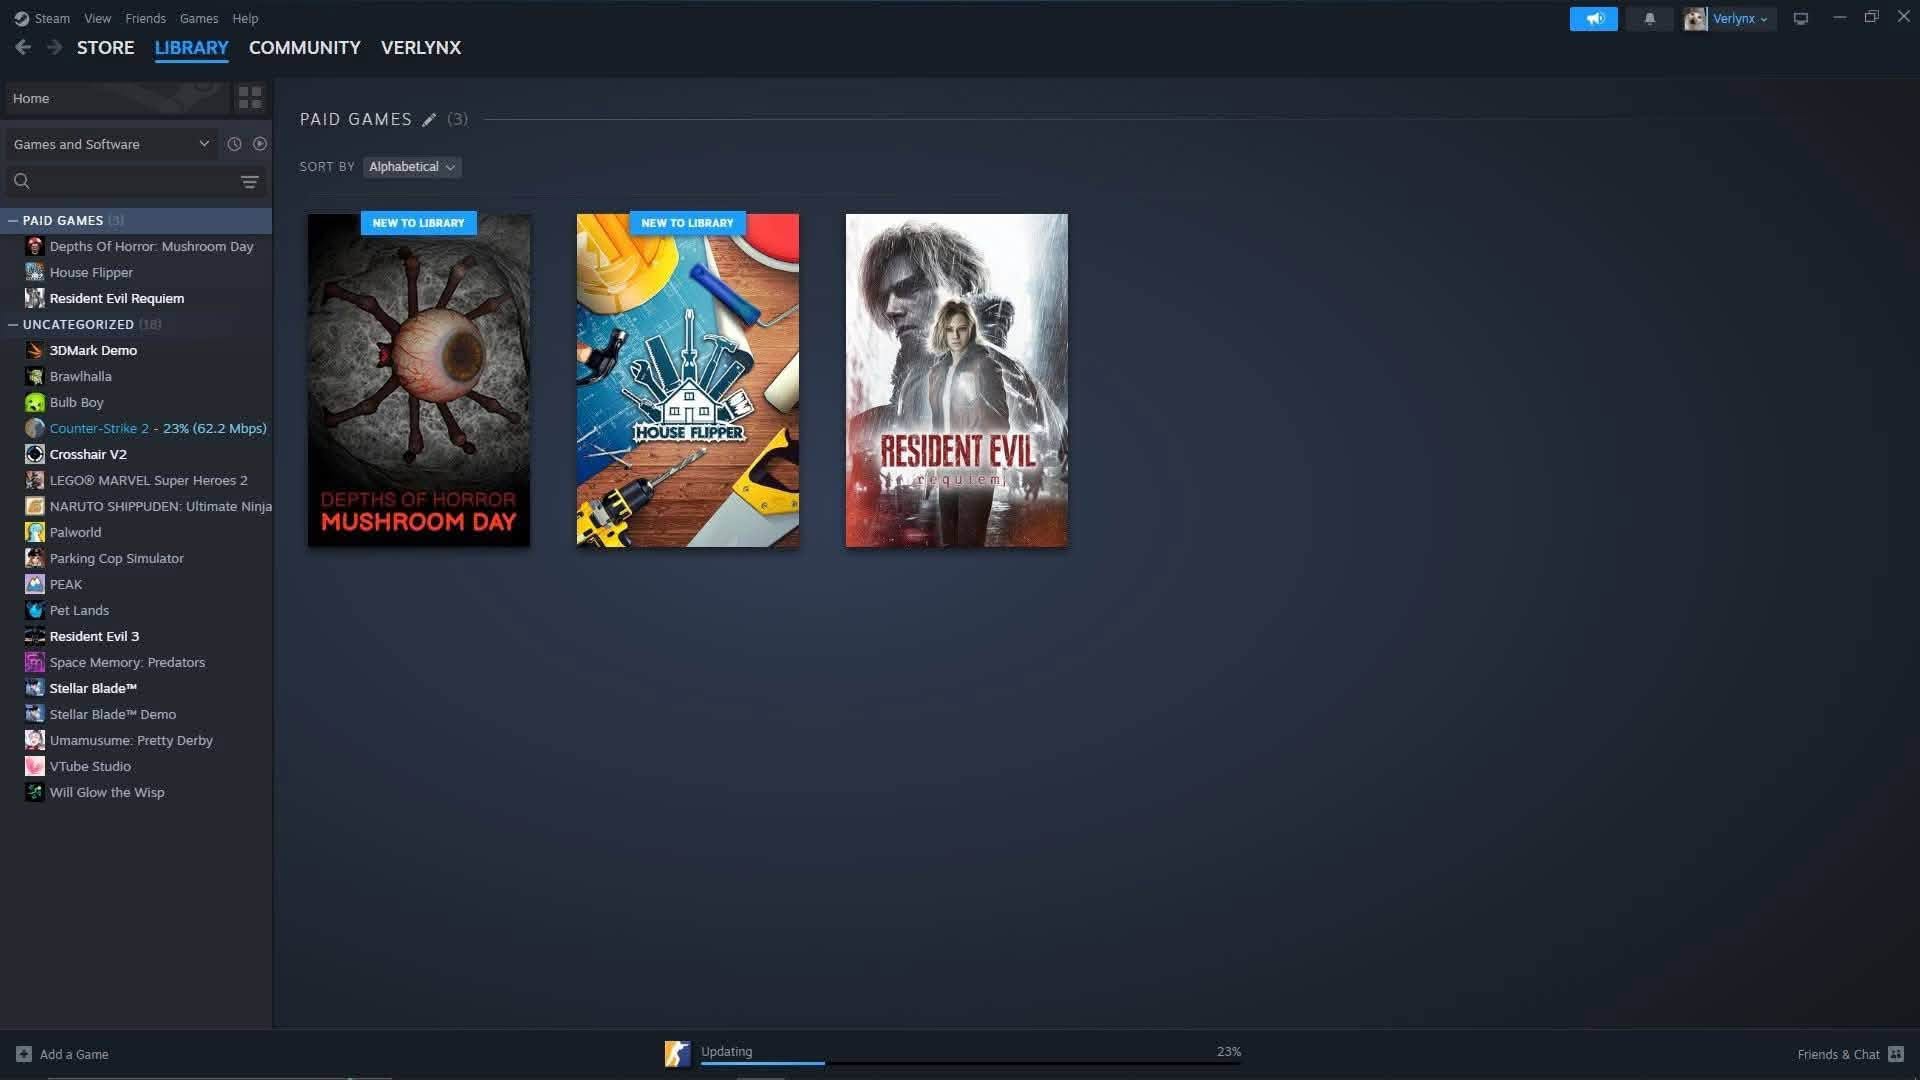
Task: Click the recent activity clock icon
Action: tap(234, 144)
